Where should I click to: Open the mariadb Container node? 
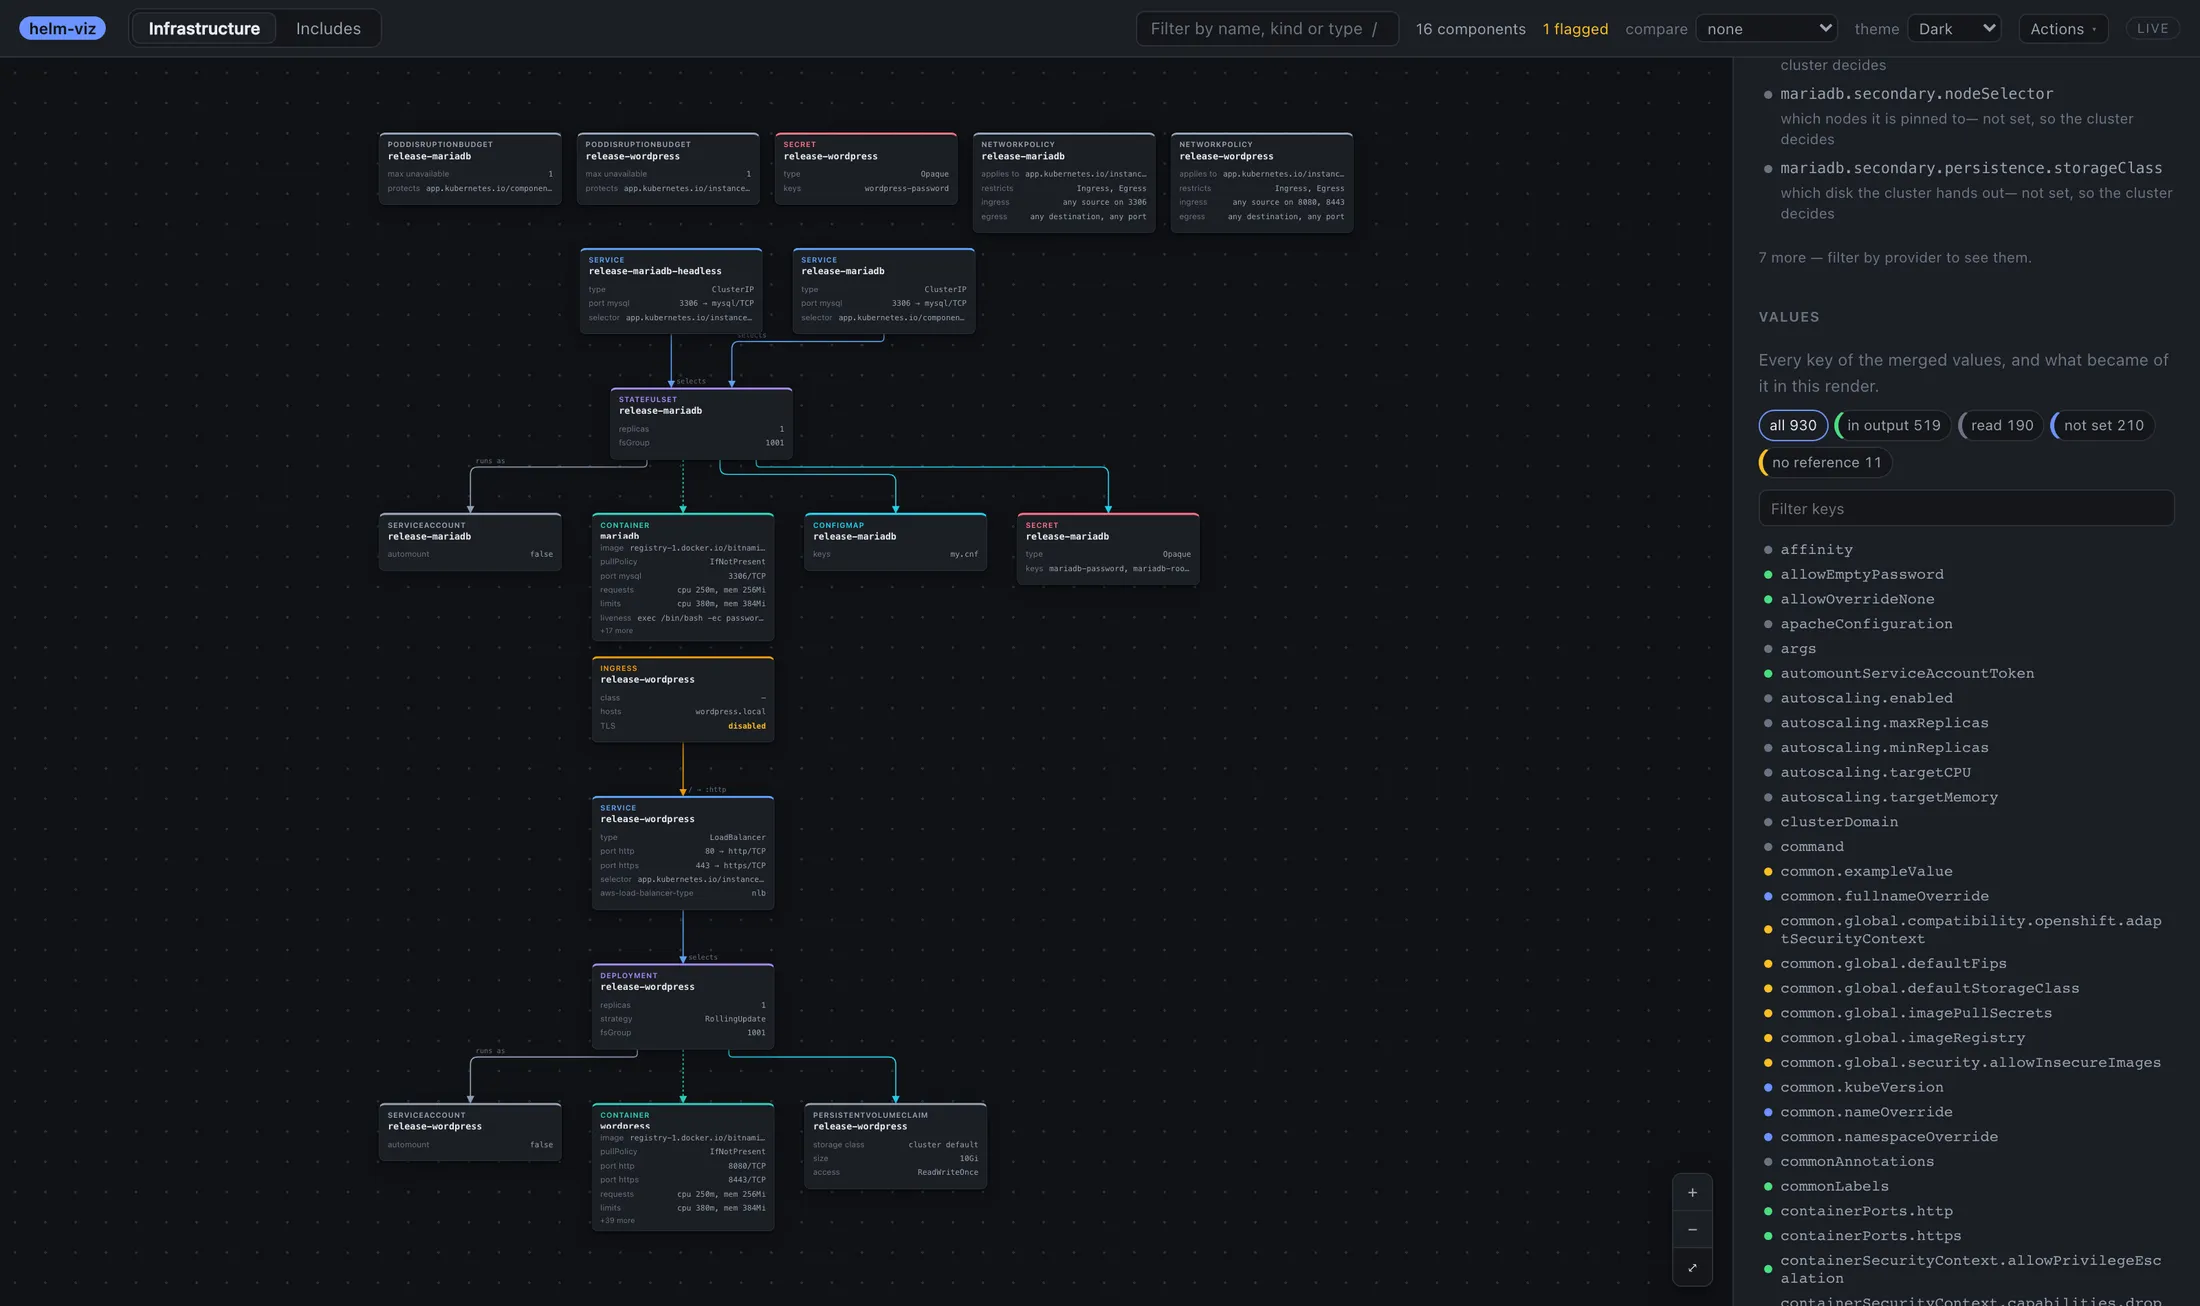coord(683,577)
